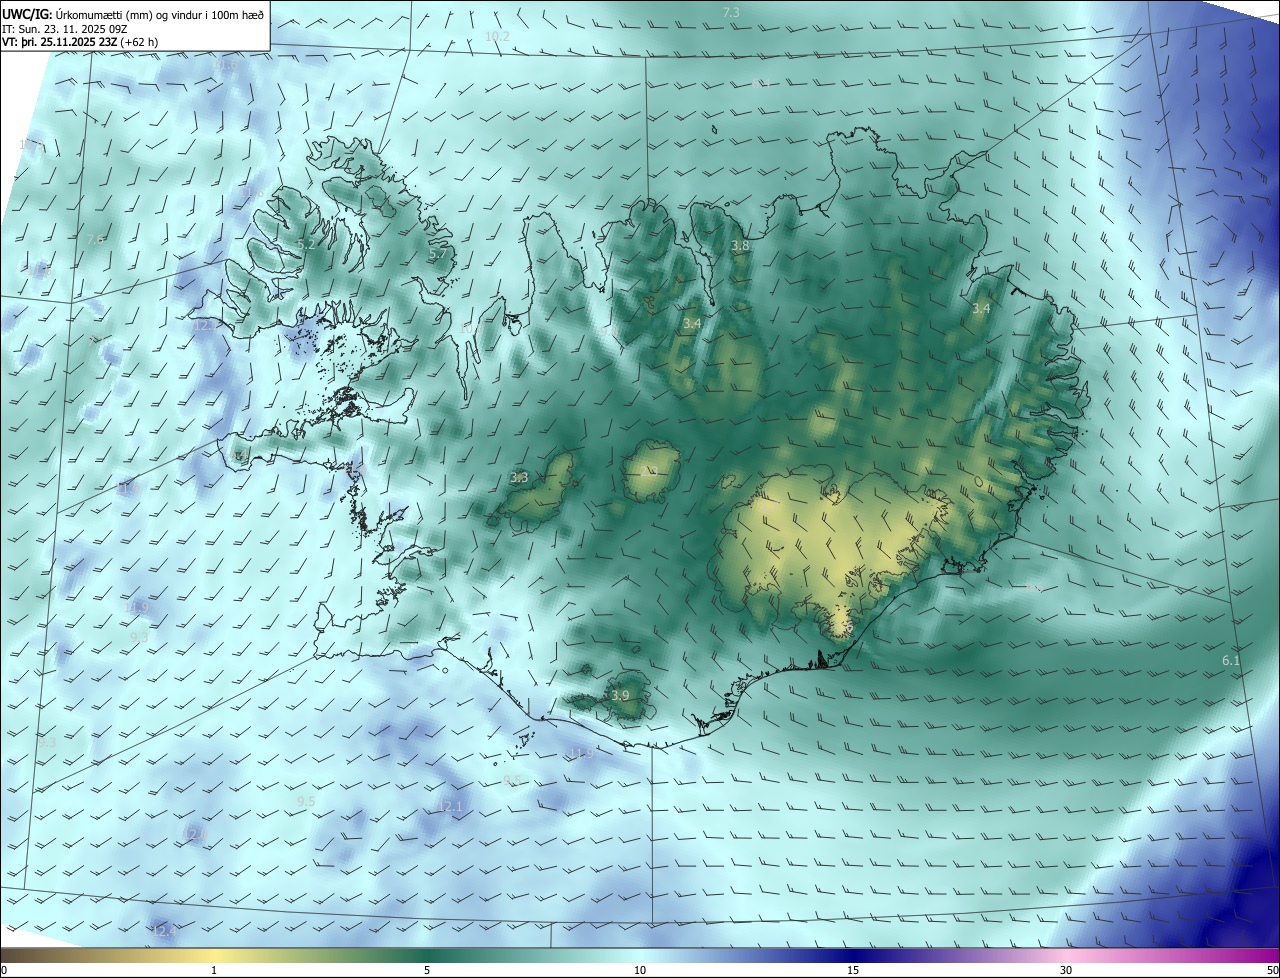
Task: Click the 5.7 precipitation value label
Action: [437, 254]
